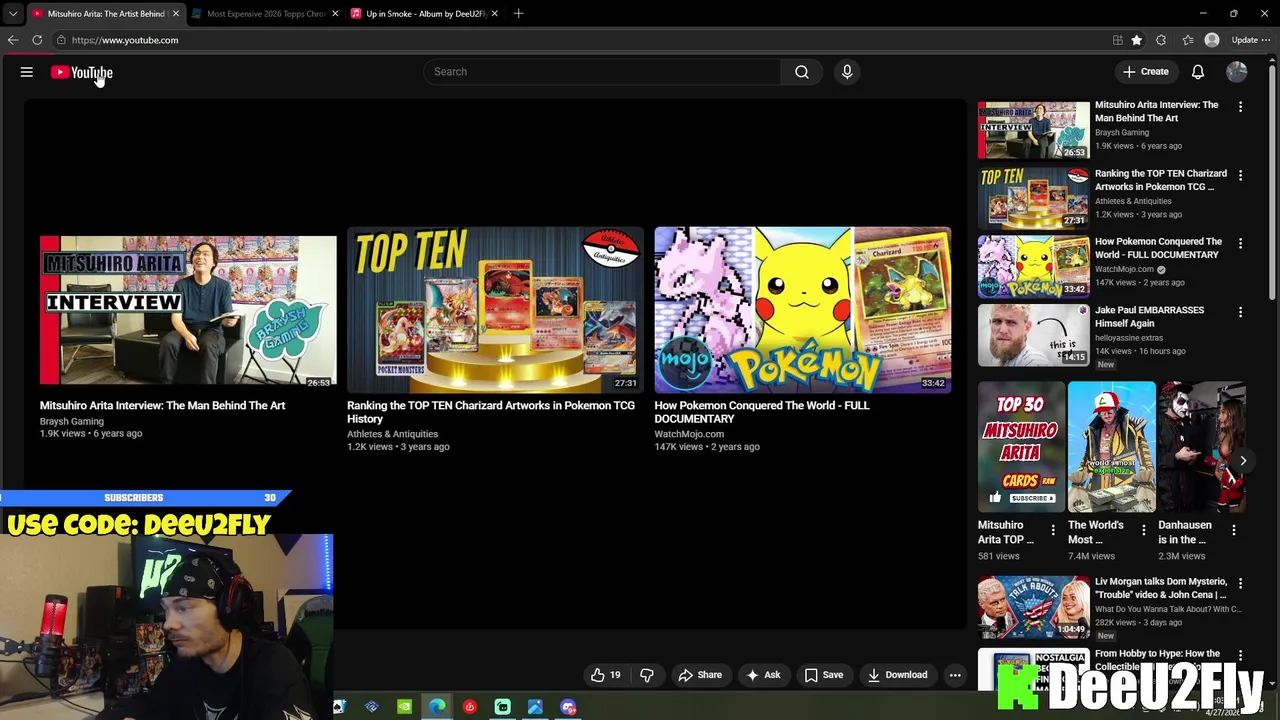
Task: Open the browser extensions icon
Action: pos(1161,40)
